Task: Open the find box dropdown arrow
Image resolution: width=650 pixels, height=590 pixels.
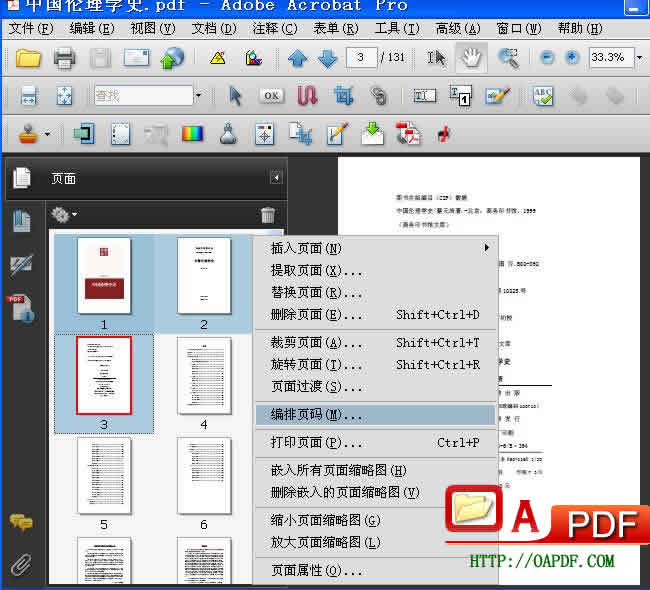Action: pyautogui.click(x=198, y=96)
